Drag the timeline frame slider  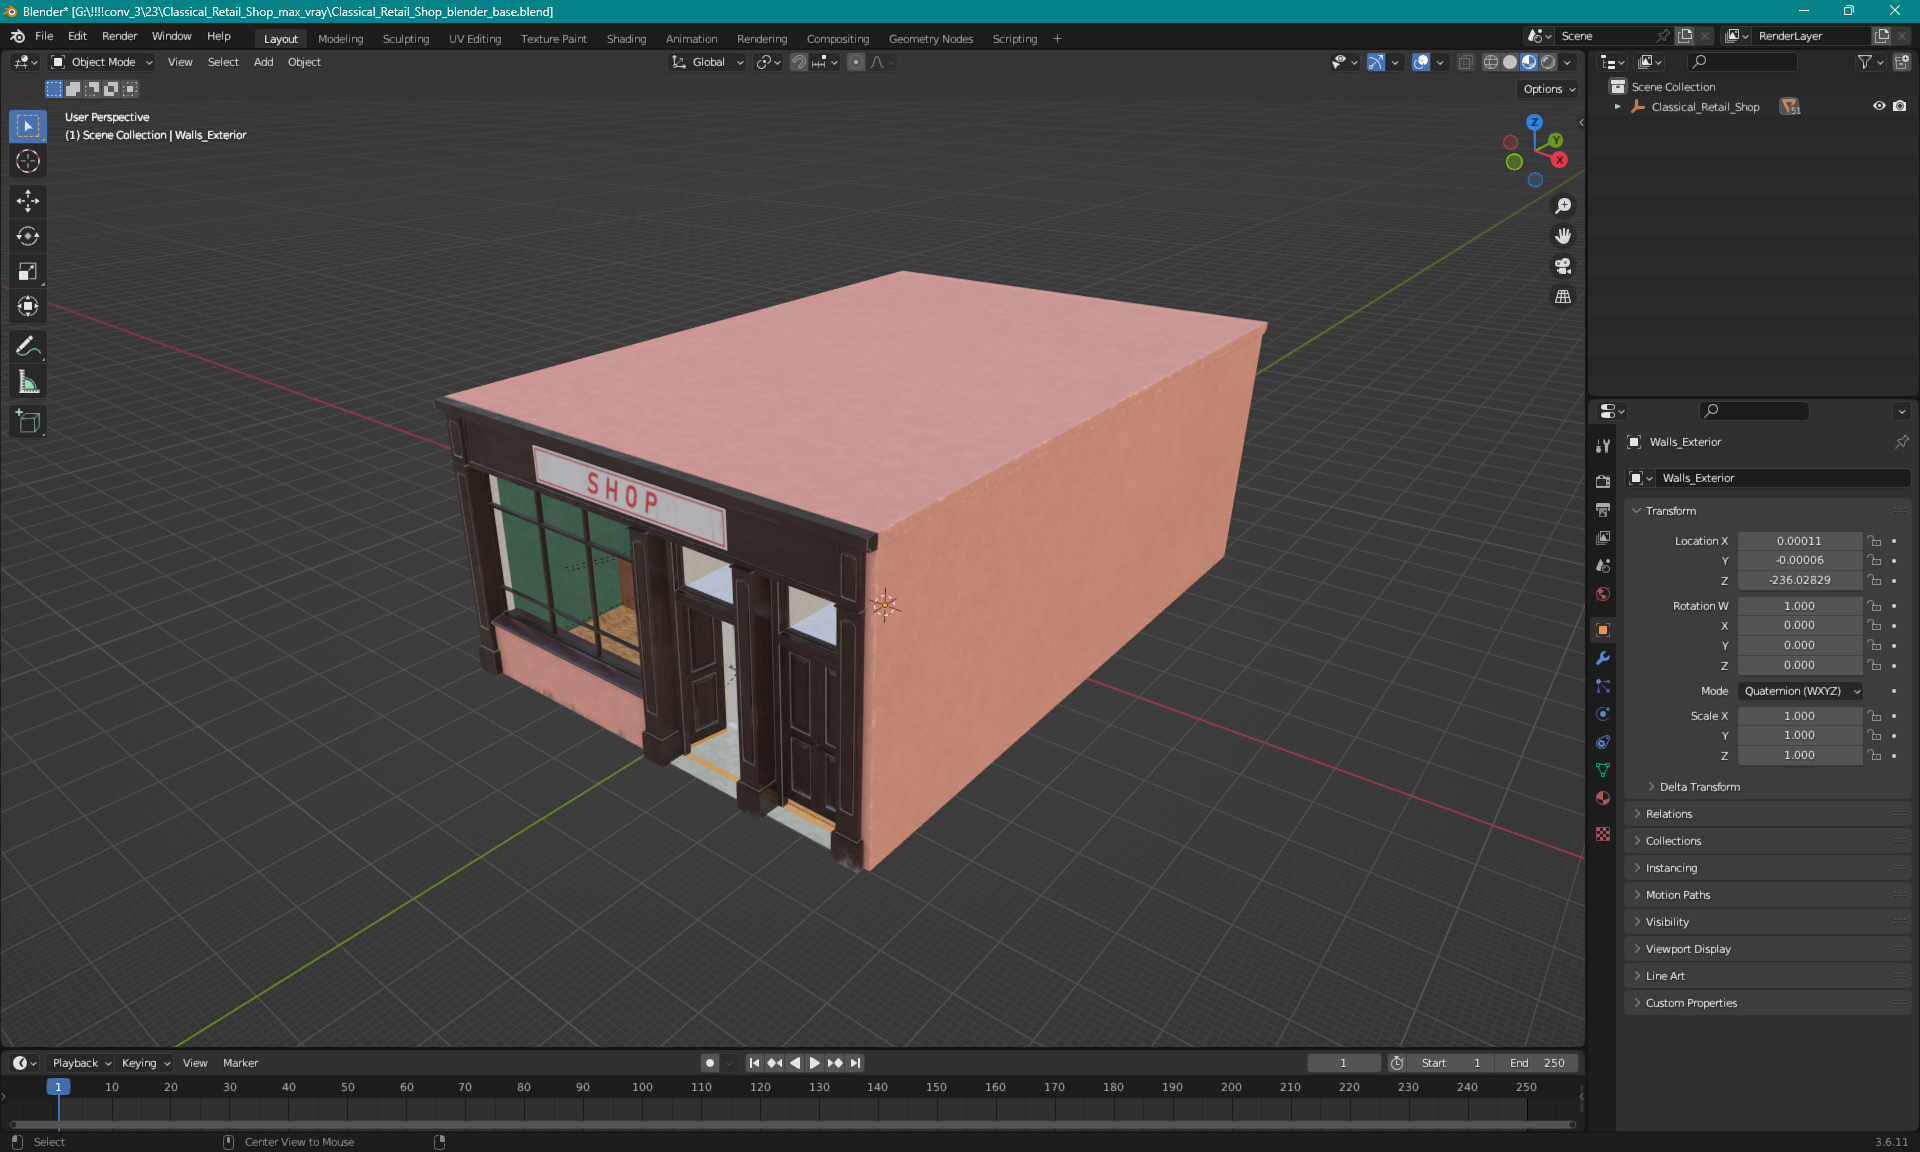(59, 1086)
